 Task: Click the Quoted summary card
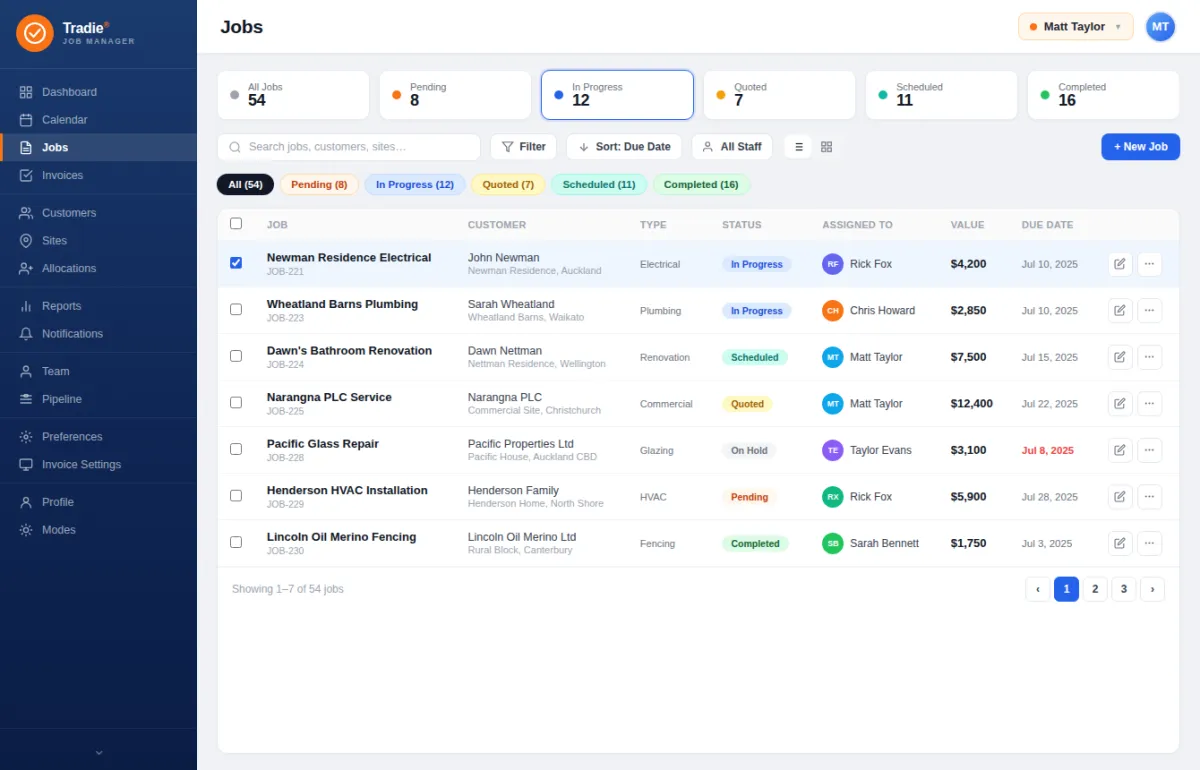click(x=779, y=95)
